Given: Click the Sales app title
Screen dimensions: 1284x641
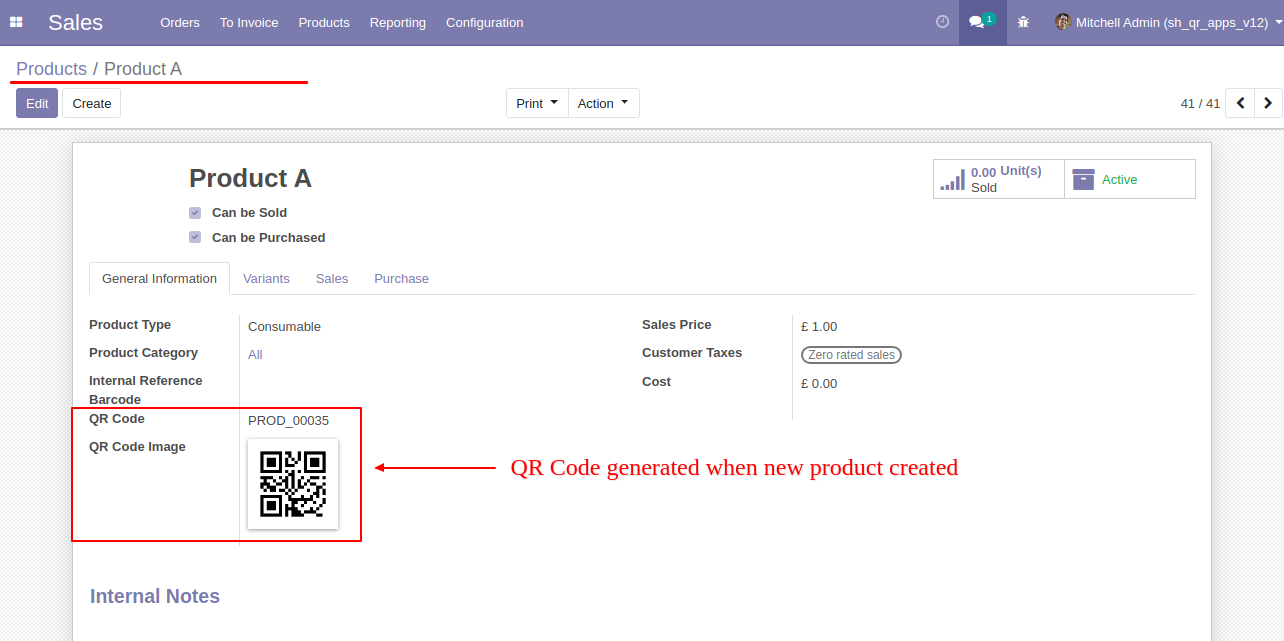Looking at the screenshot, I should (x=75, y=22).
